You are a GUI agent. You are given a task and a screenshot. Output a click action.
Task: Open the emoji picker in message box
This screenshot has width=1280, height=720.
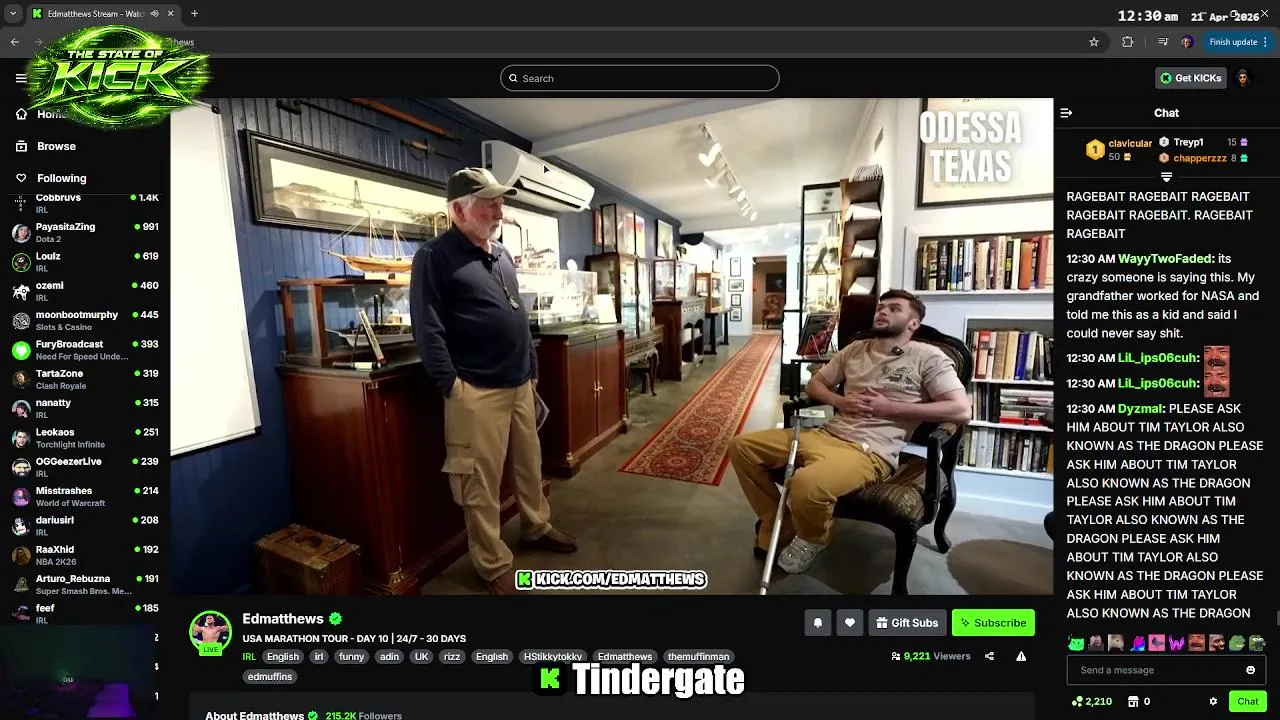[x=1250, y=670]
